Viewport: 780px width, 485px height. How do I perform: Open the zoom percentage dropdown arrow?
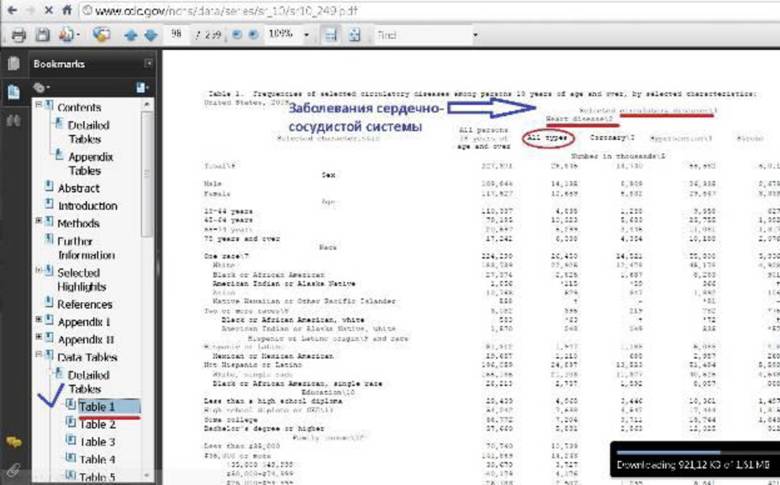pos(306,35)
